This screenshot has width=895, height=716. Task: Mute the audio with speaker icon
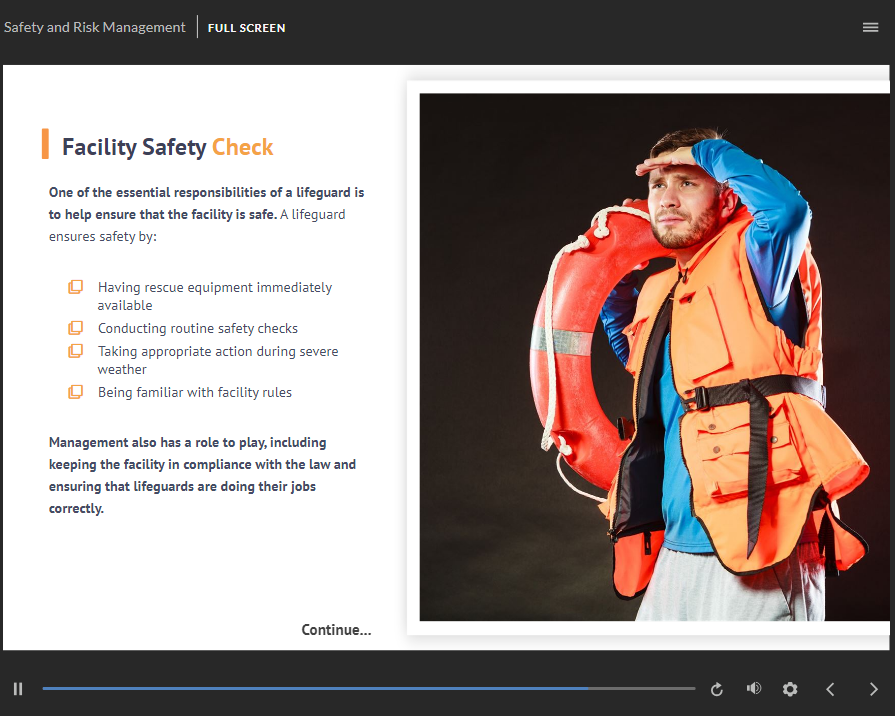[x=753, y=689]
